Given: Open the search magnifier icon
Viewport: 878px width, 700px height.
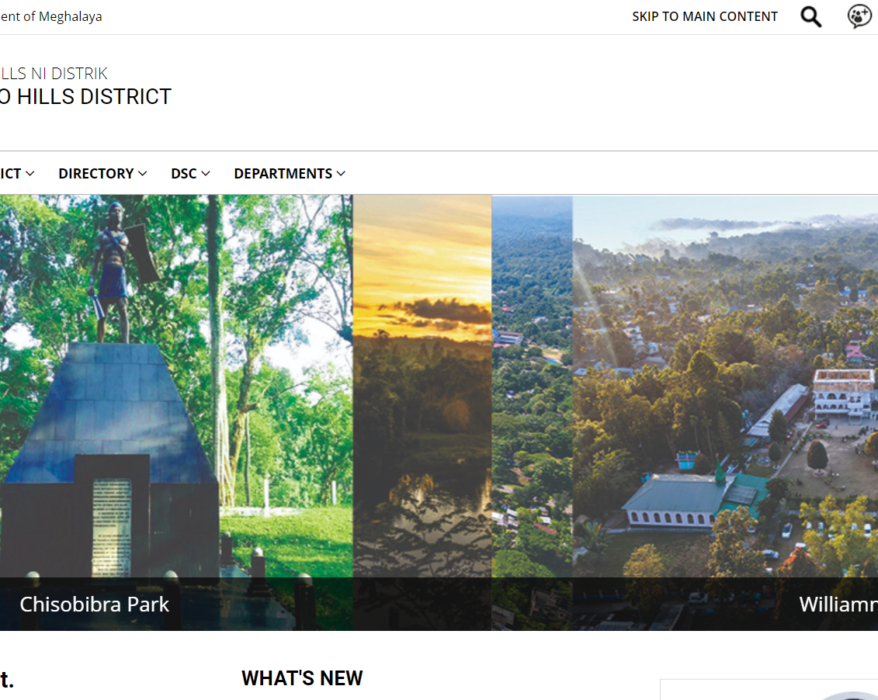Looking at the screenshot, I should pyautogui.click(x=811, y=17).
